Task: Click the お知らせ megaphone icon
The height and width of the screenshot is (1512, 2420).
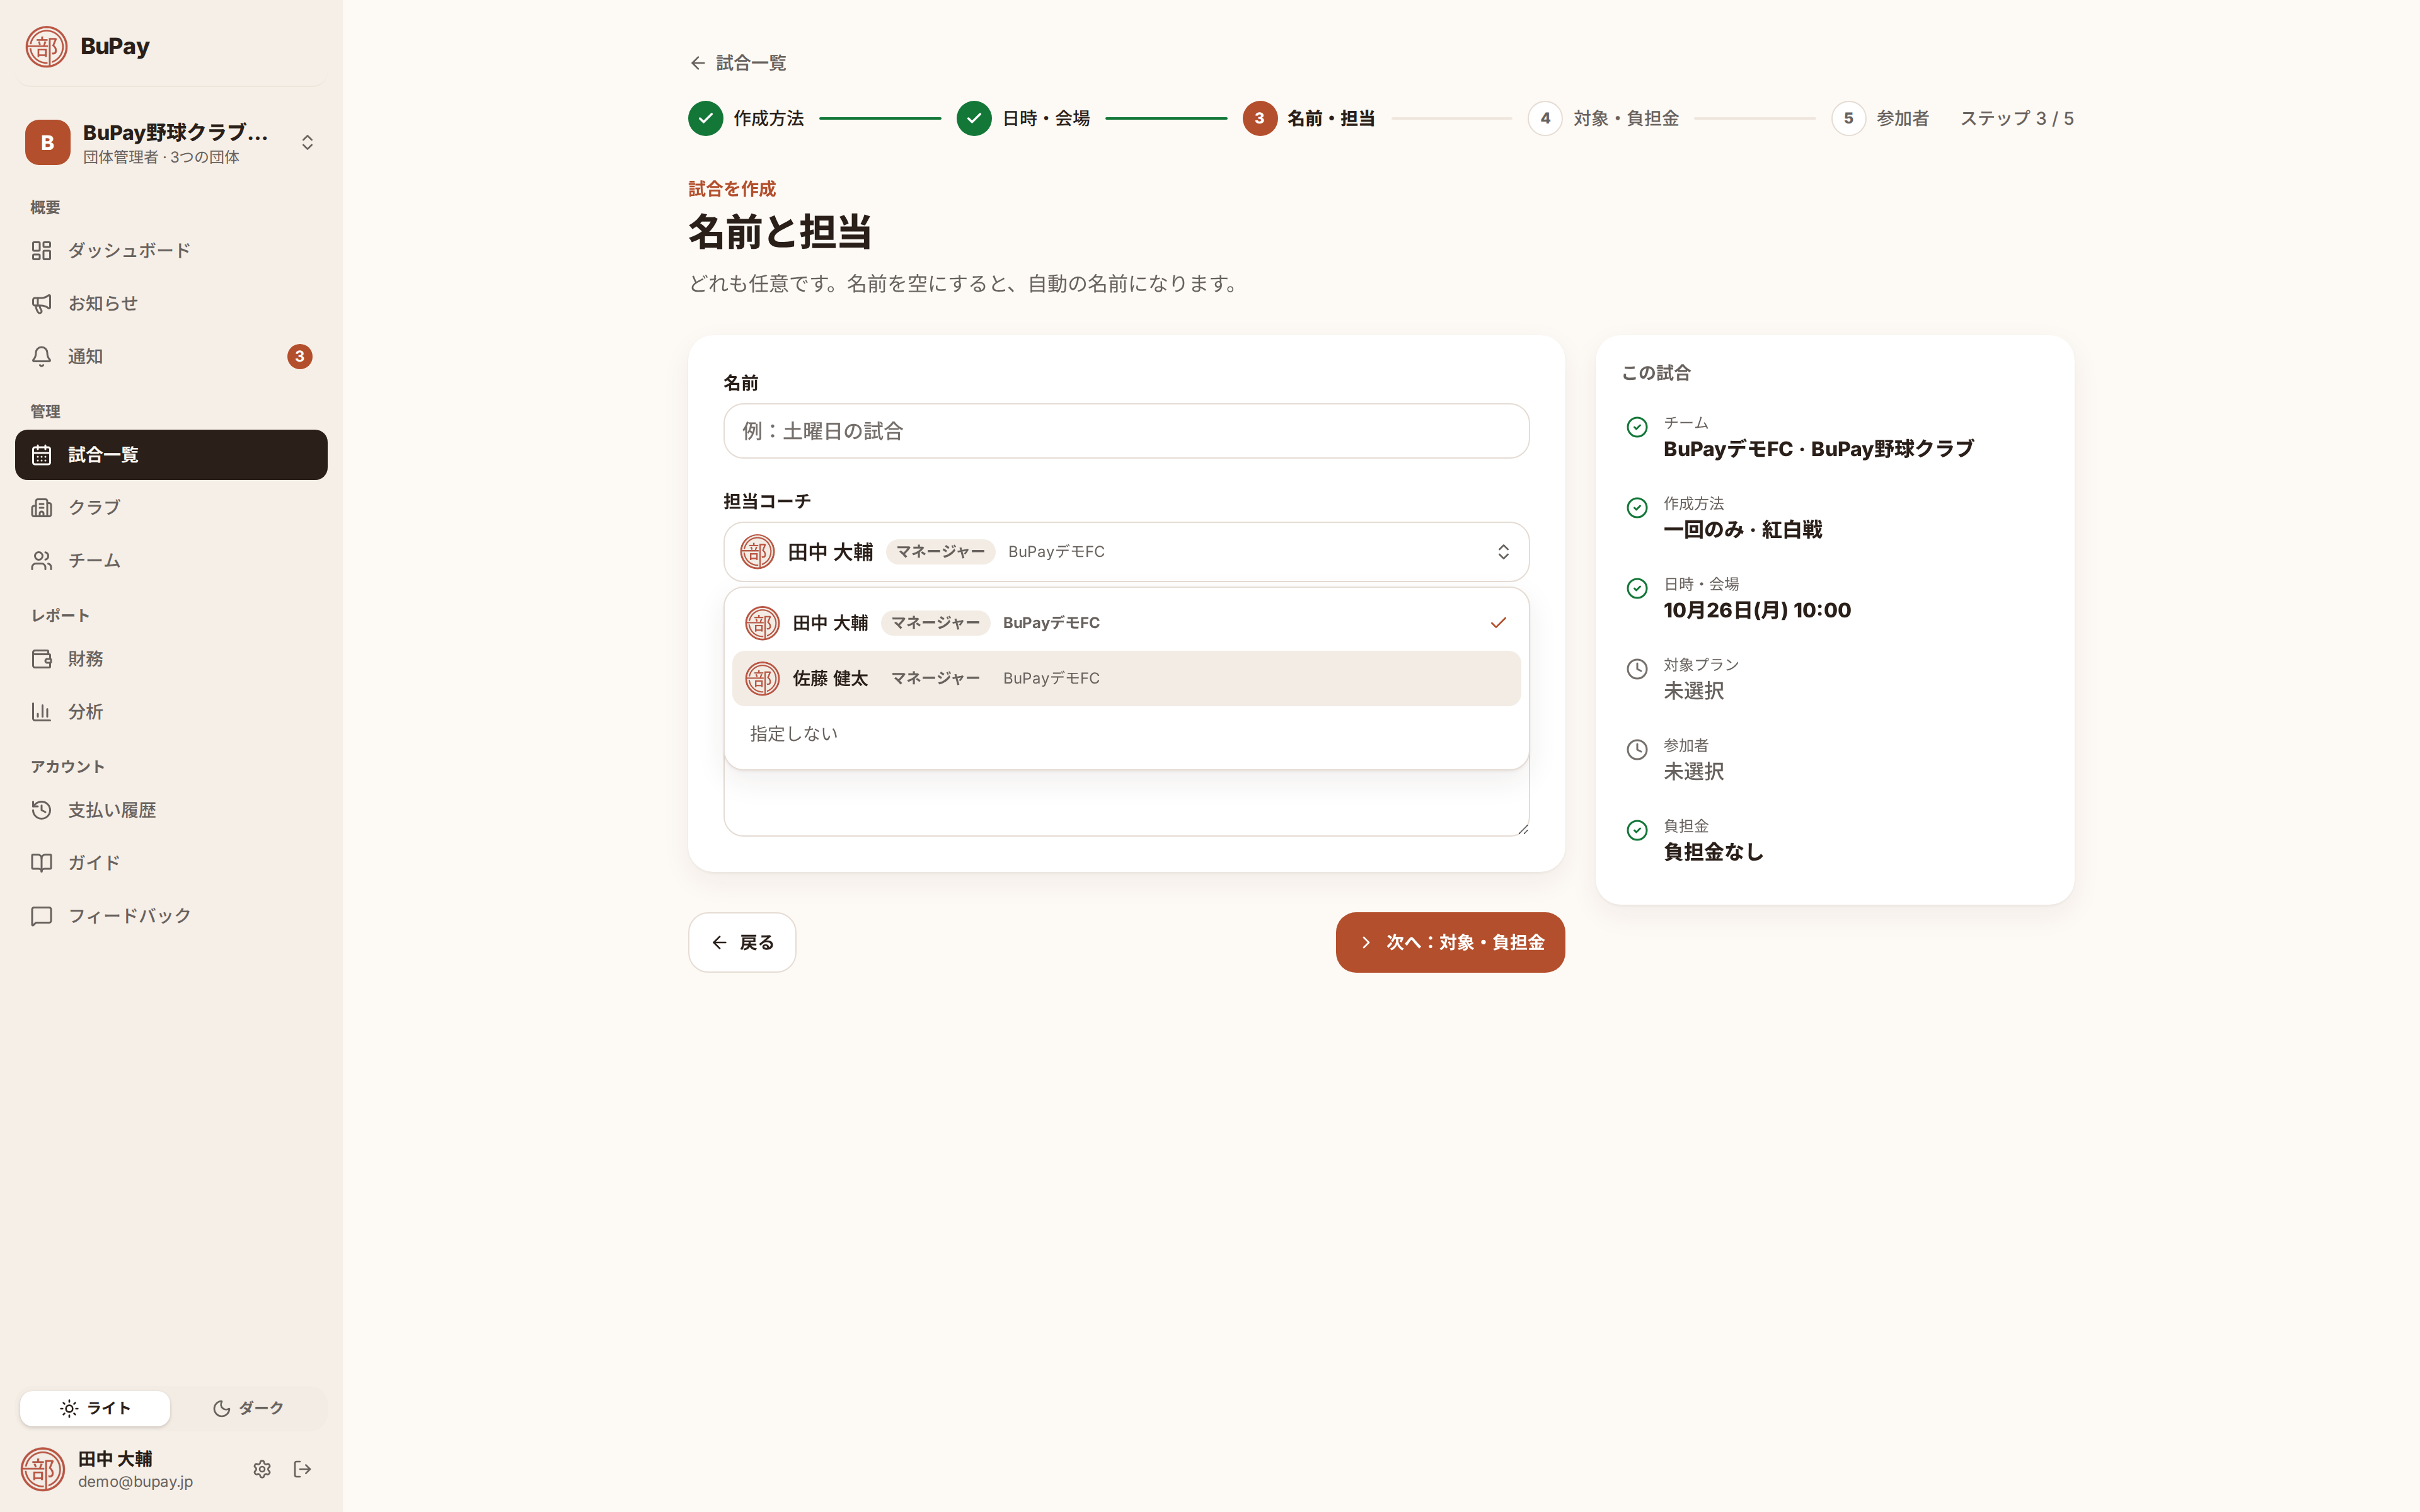Action: coord(41,303)
